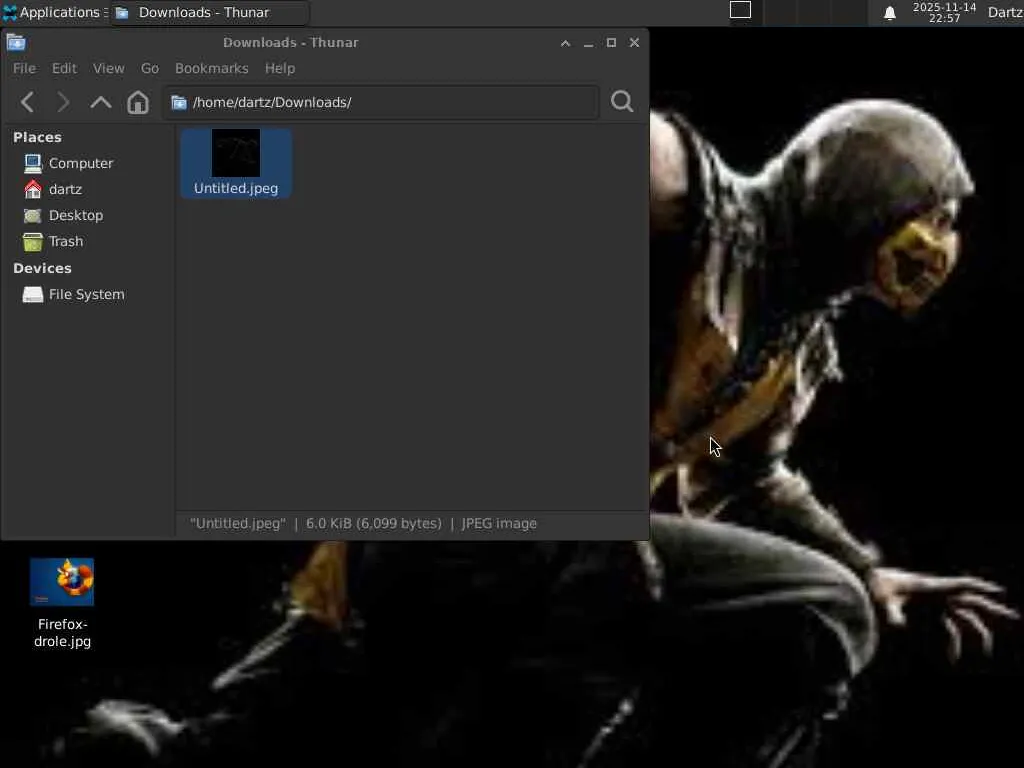Click the Desktop icon in sidebar
This screenshot has width=1024, height=768.
tap(33, 216)
